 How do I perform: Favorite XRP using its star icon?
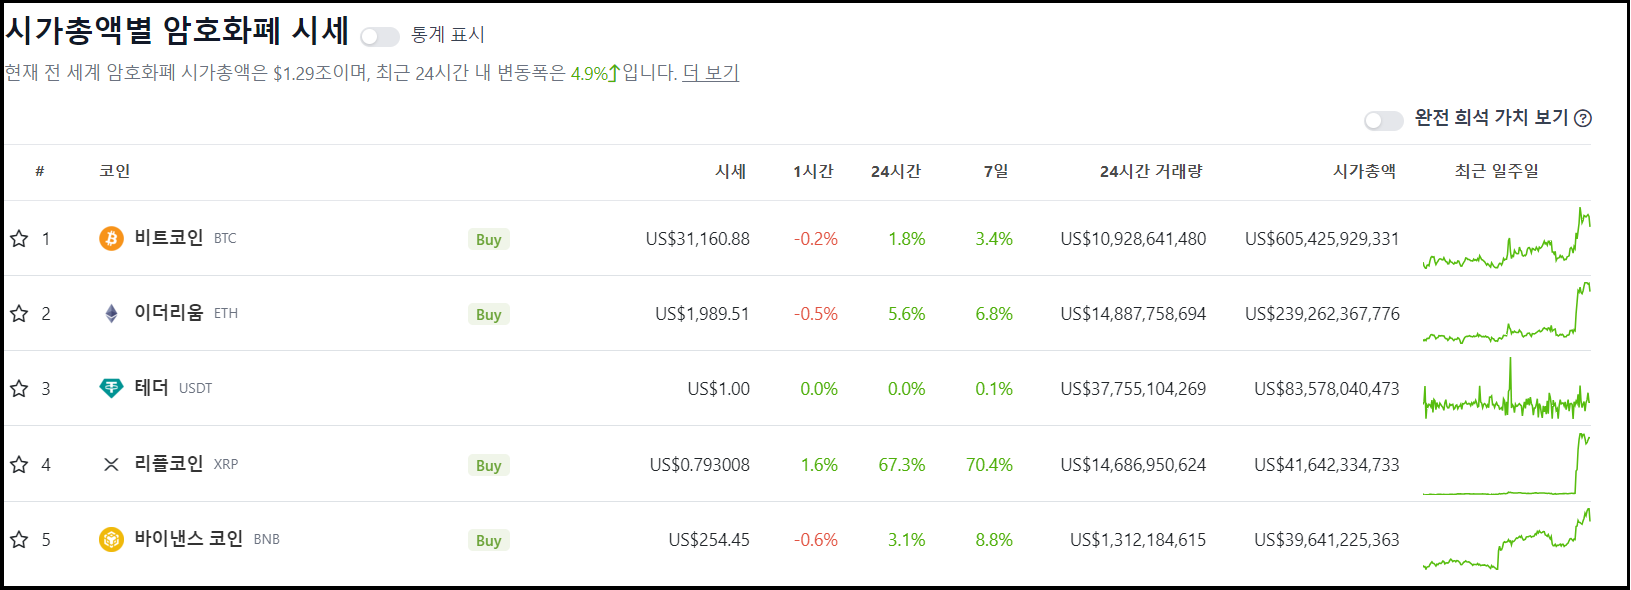click(x=18, y=464)
